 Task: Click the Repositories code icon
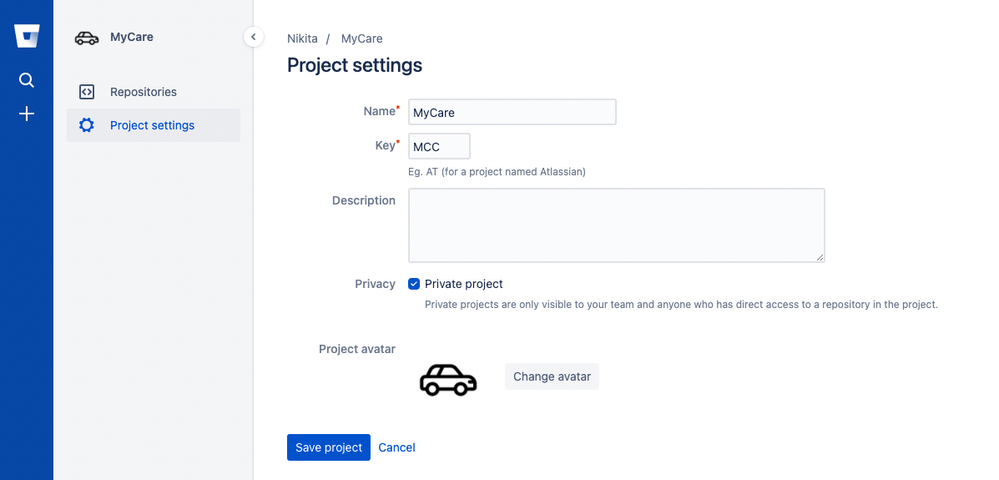pos(87,92)
